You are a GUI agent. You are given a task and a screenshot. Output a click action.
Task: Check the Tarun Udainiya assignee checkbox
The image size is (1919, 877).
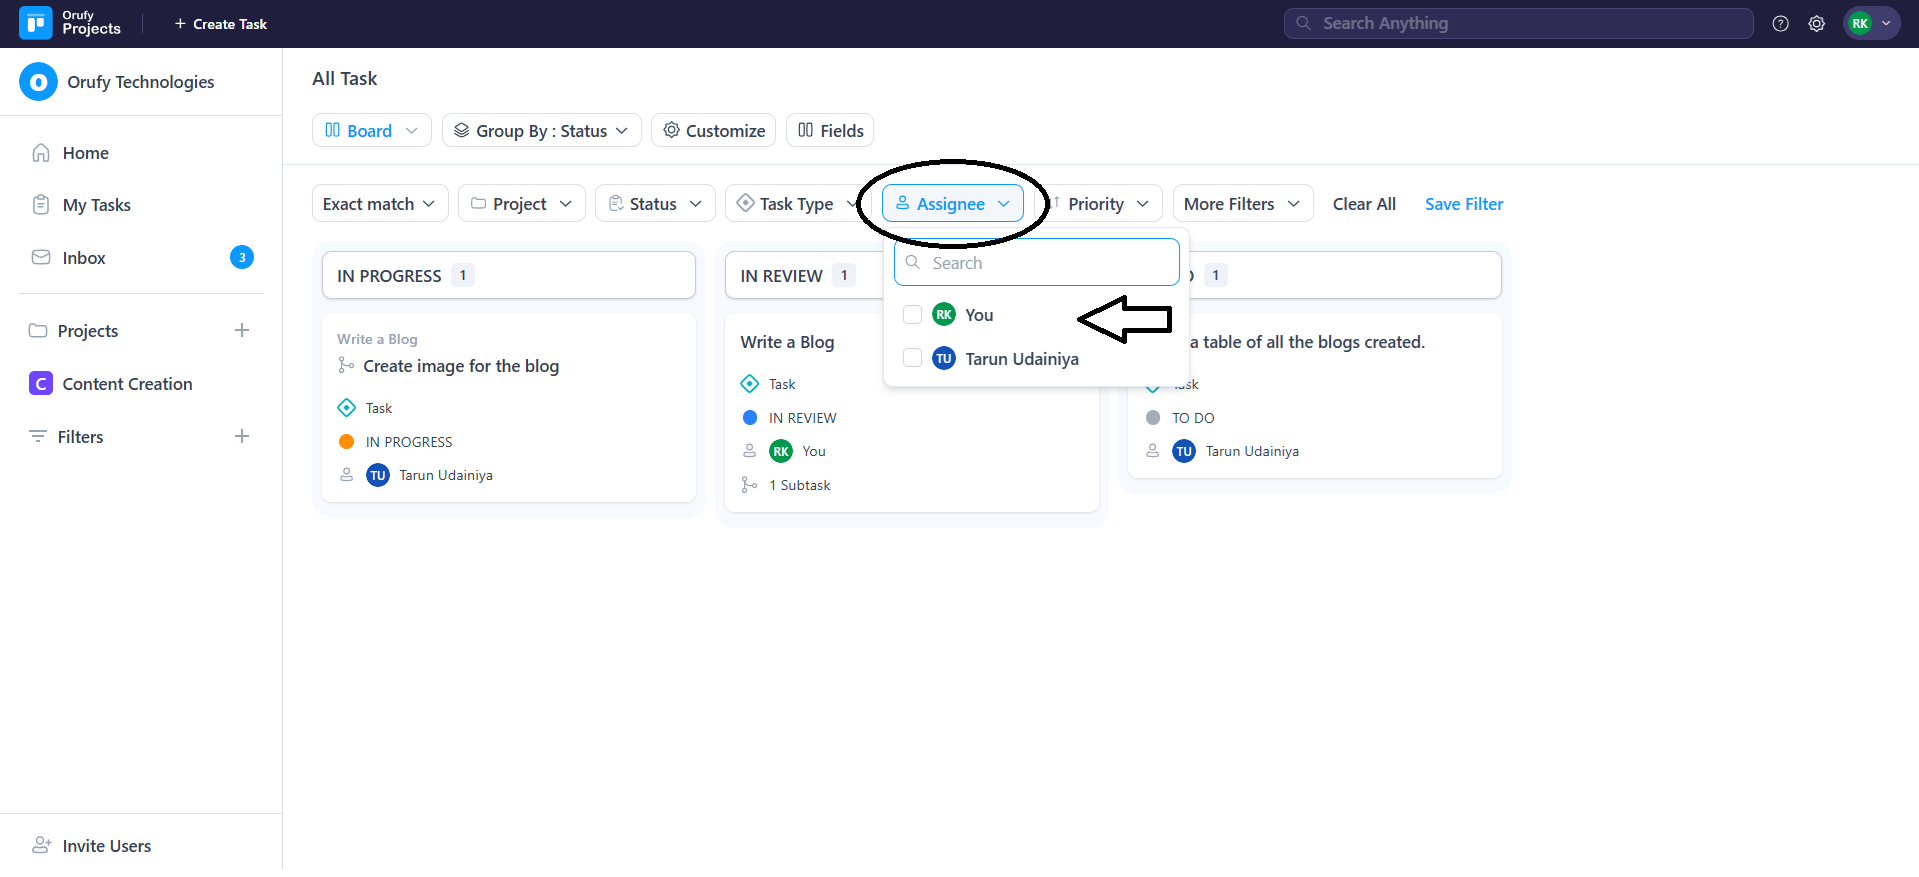pos(912,358)
